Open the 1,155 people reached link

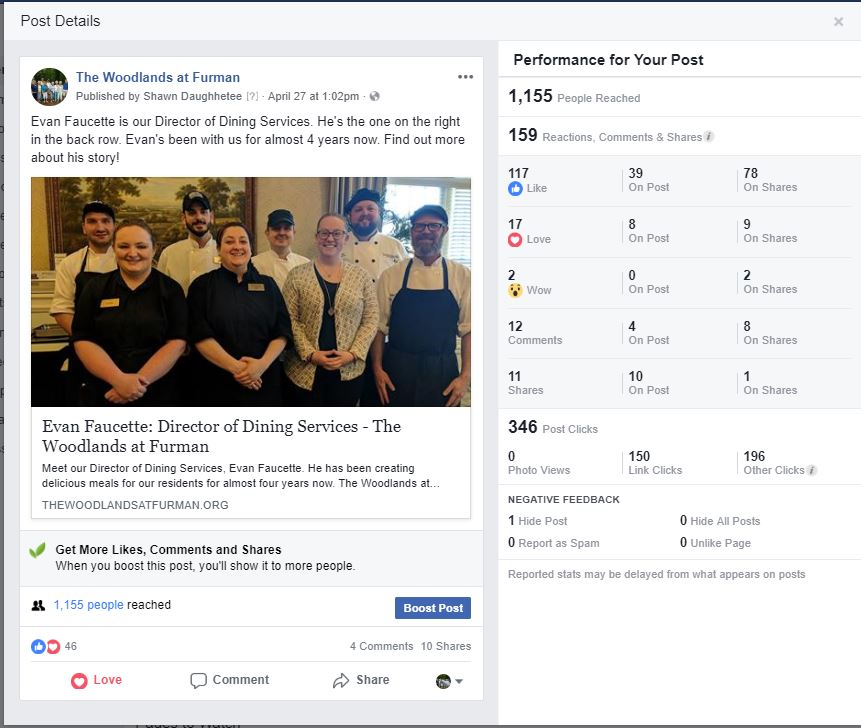click(x=88, y=604)
